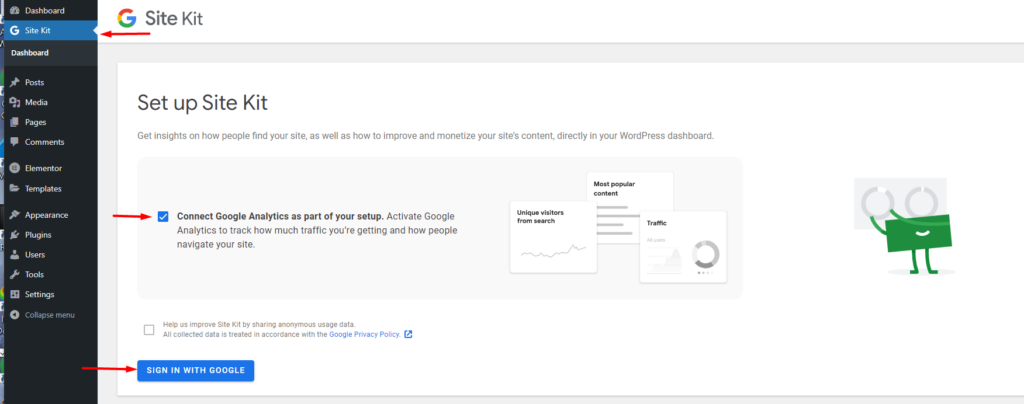Click the Google G logo in header
The height and width of the screenshot is (404, 1024).
pyautogui.click(x=127, y=18)
